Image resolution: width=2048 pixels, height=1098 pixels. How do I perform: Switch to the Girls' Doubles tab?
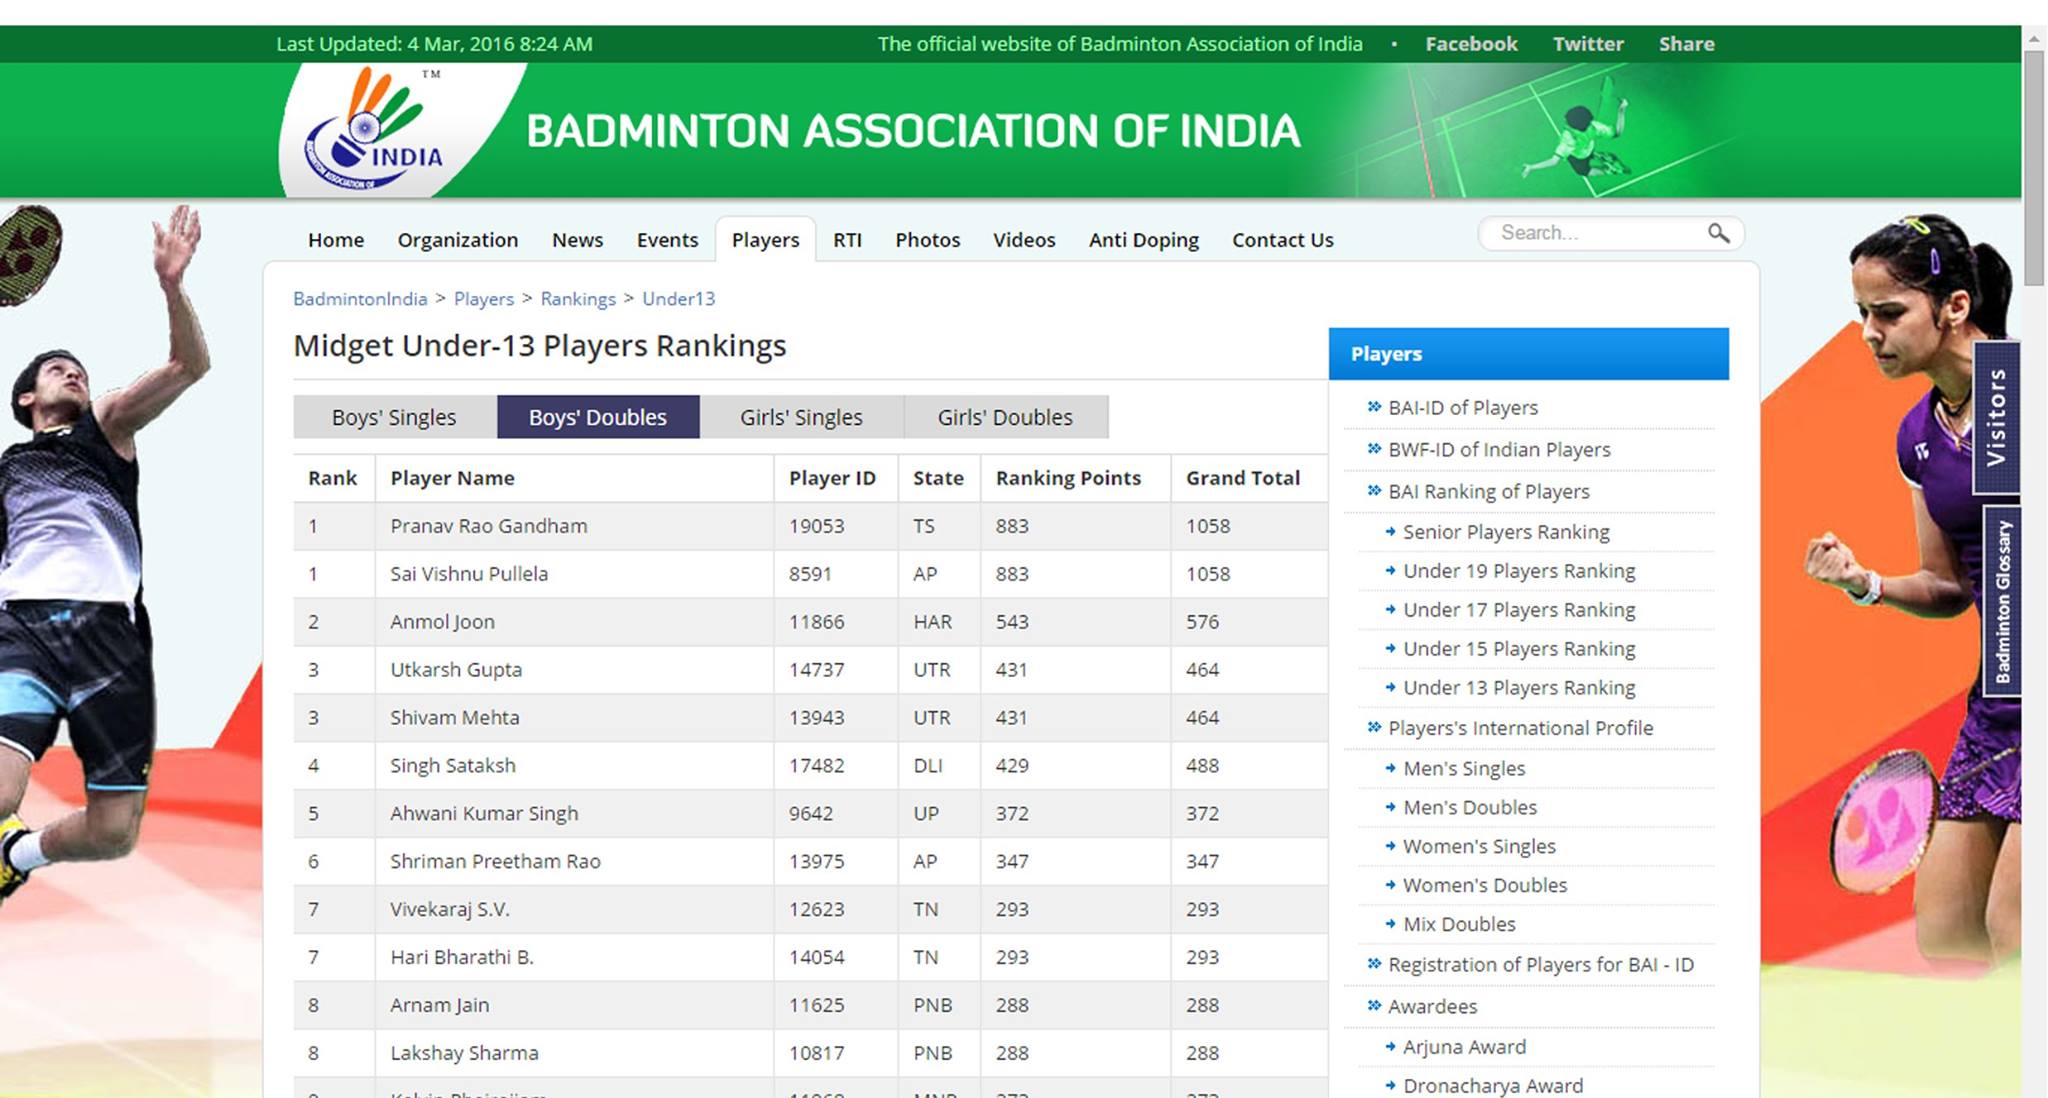click(1006, 417)
